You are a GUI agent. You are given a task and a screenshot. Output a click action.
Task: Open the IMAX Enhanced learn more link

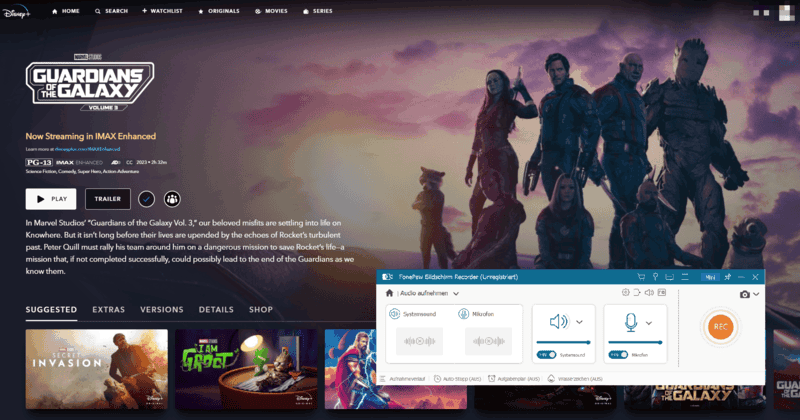click(87, 149)
